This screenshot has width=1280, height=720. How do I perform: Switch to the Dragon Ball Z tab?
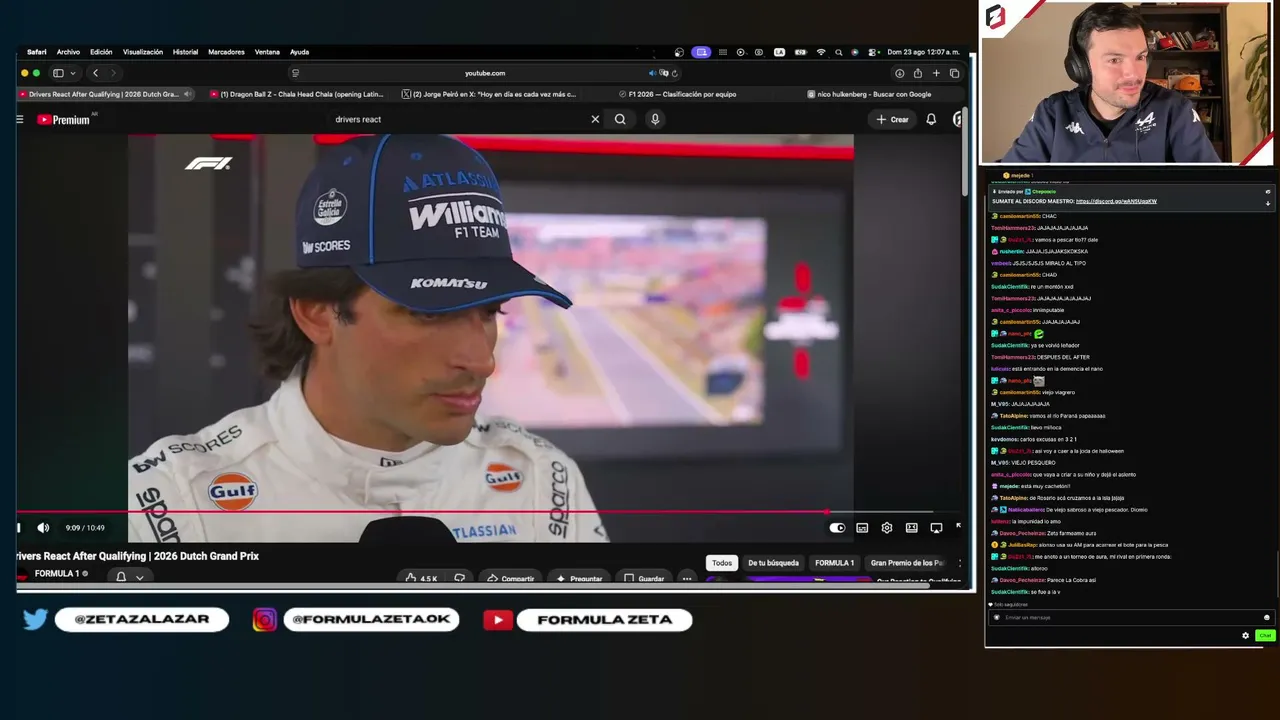[297, 94]
